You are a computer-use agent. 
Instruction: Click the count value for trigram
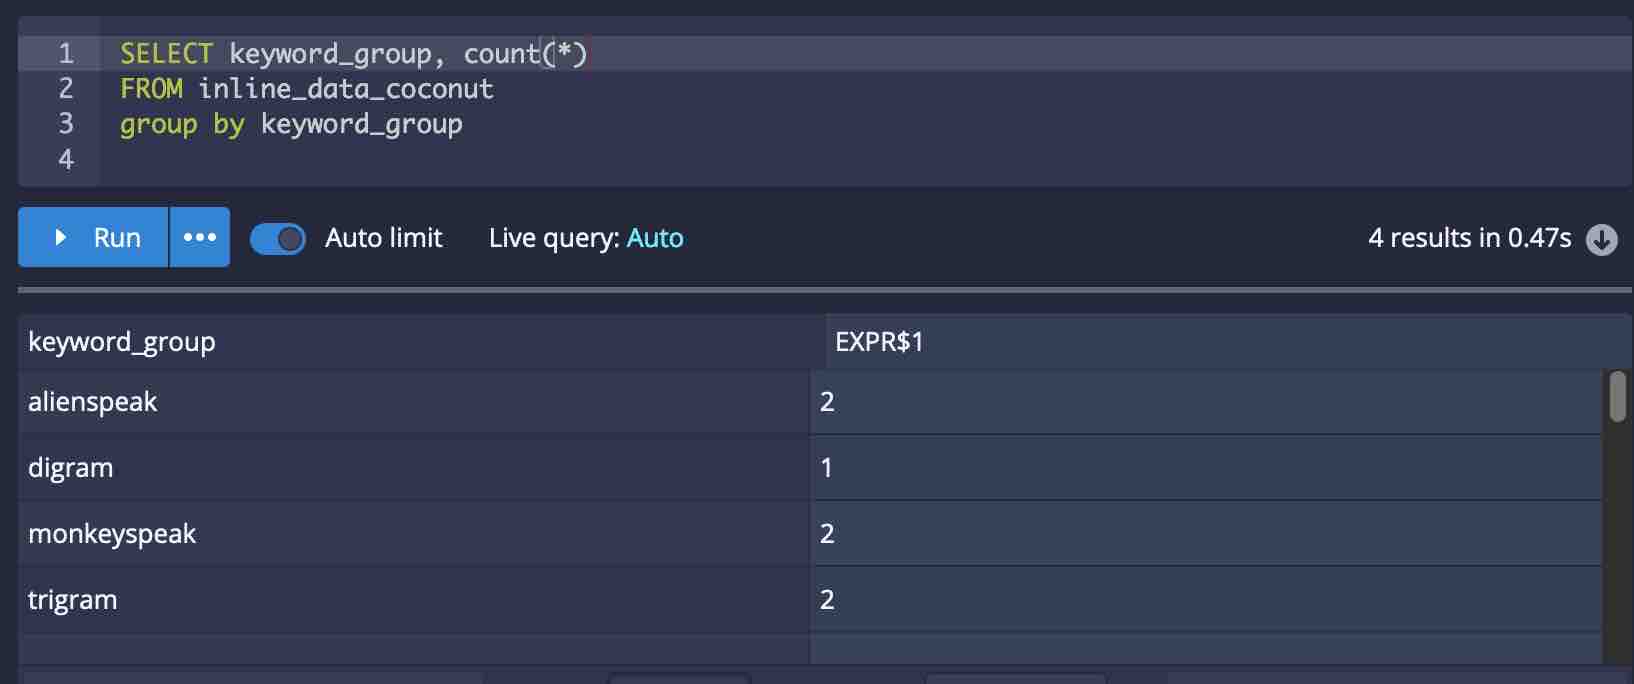point(827,600)
